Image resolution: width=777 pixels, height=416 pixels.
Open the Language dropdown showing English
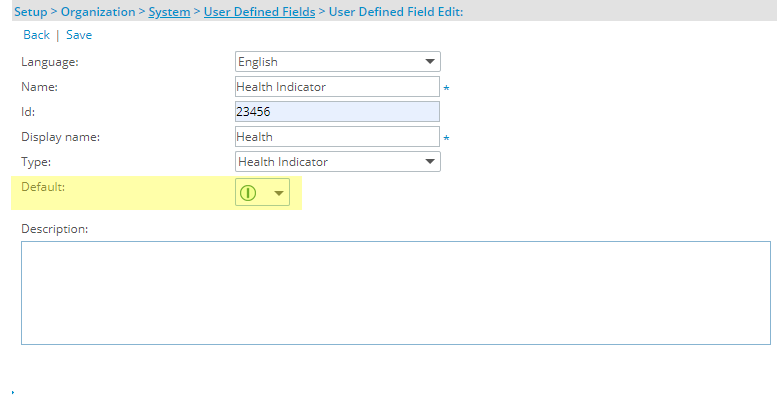tap(337, 62)
